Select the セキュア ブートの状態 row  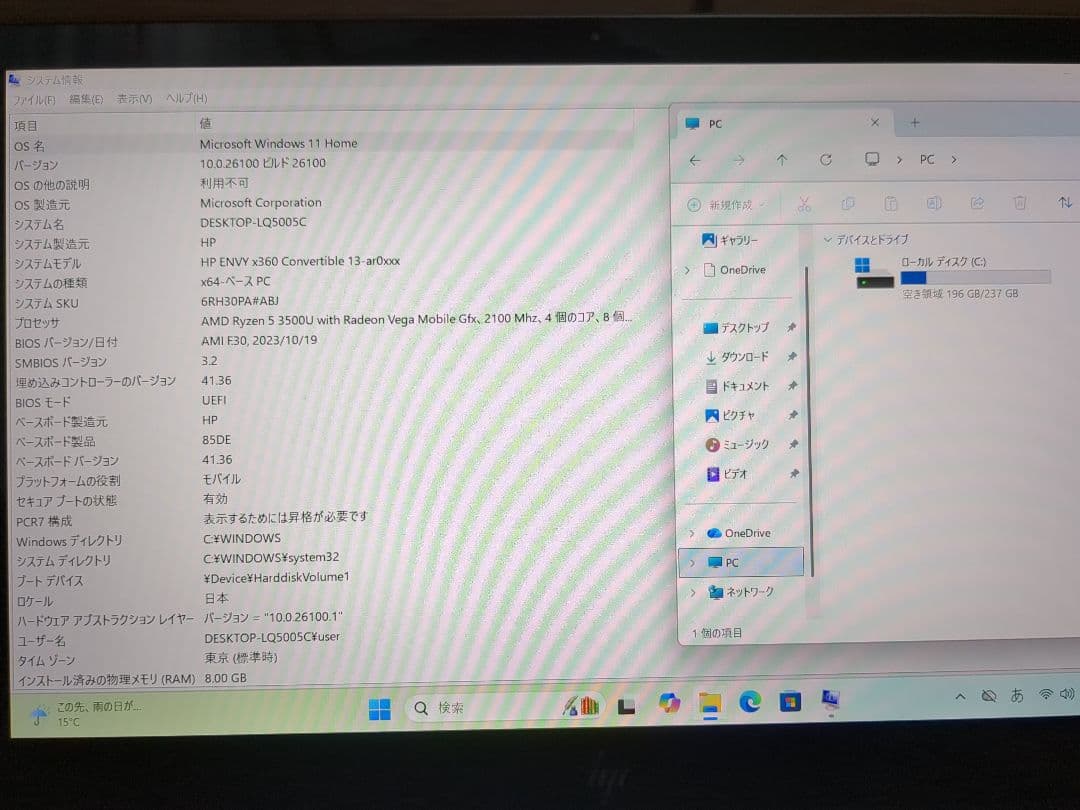pos(322,499)
